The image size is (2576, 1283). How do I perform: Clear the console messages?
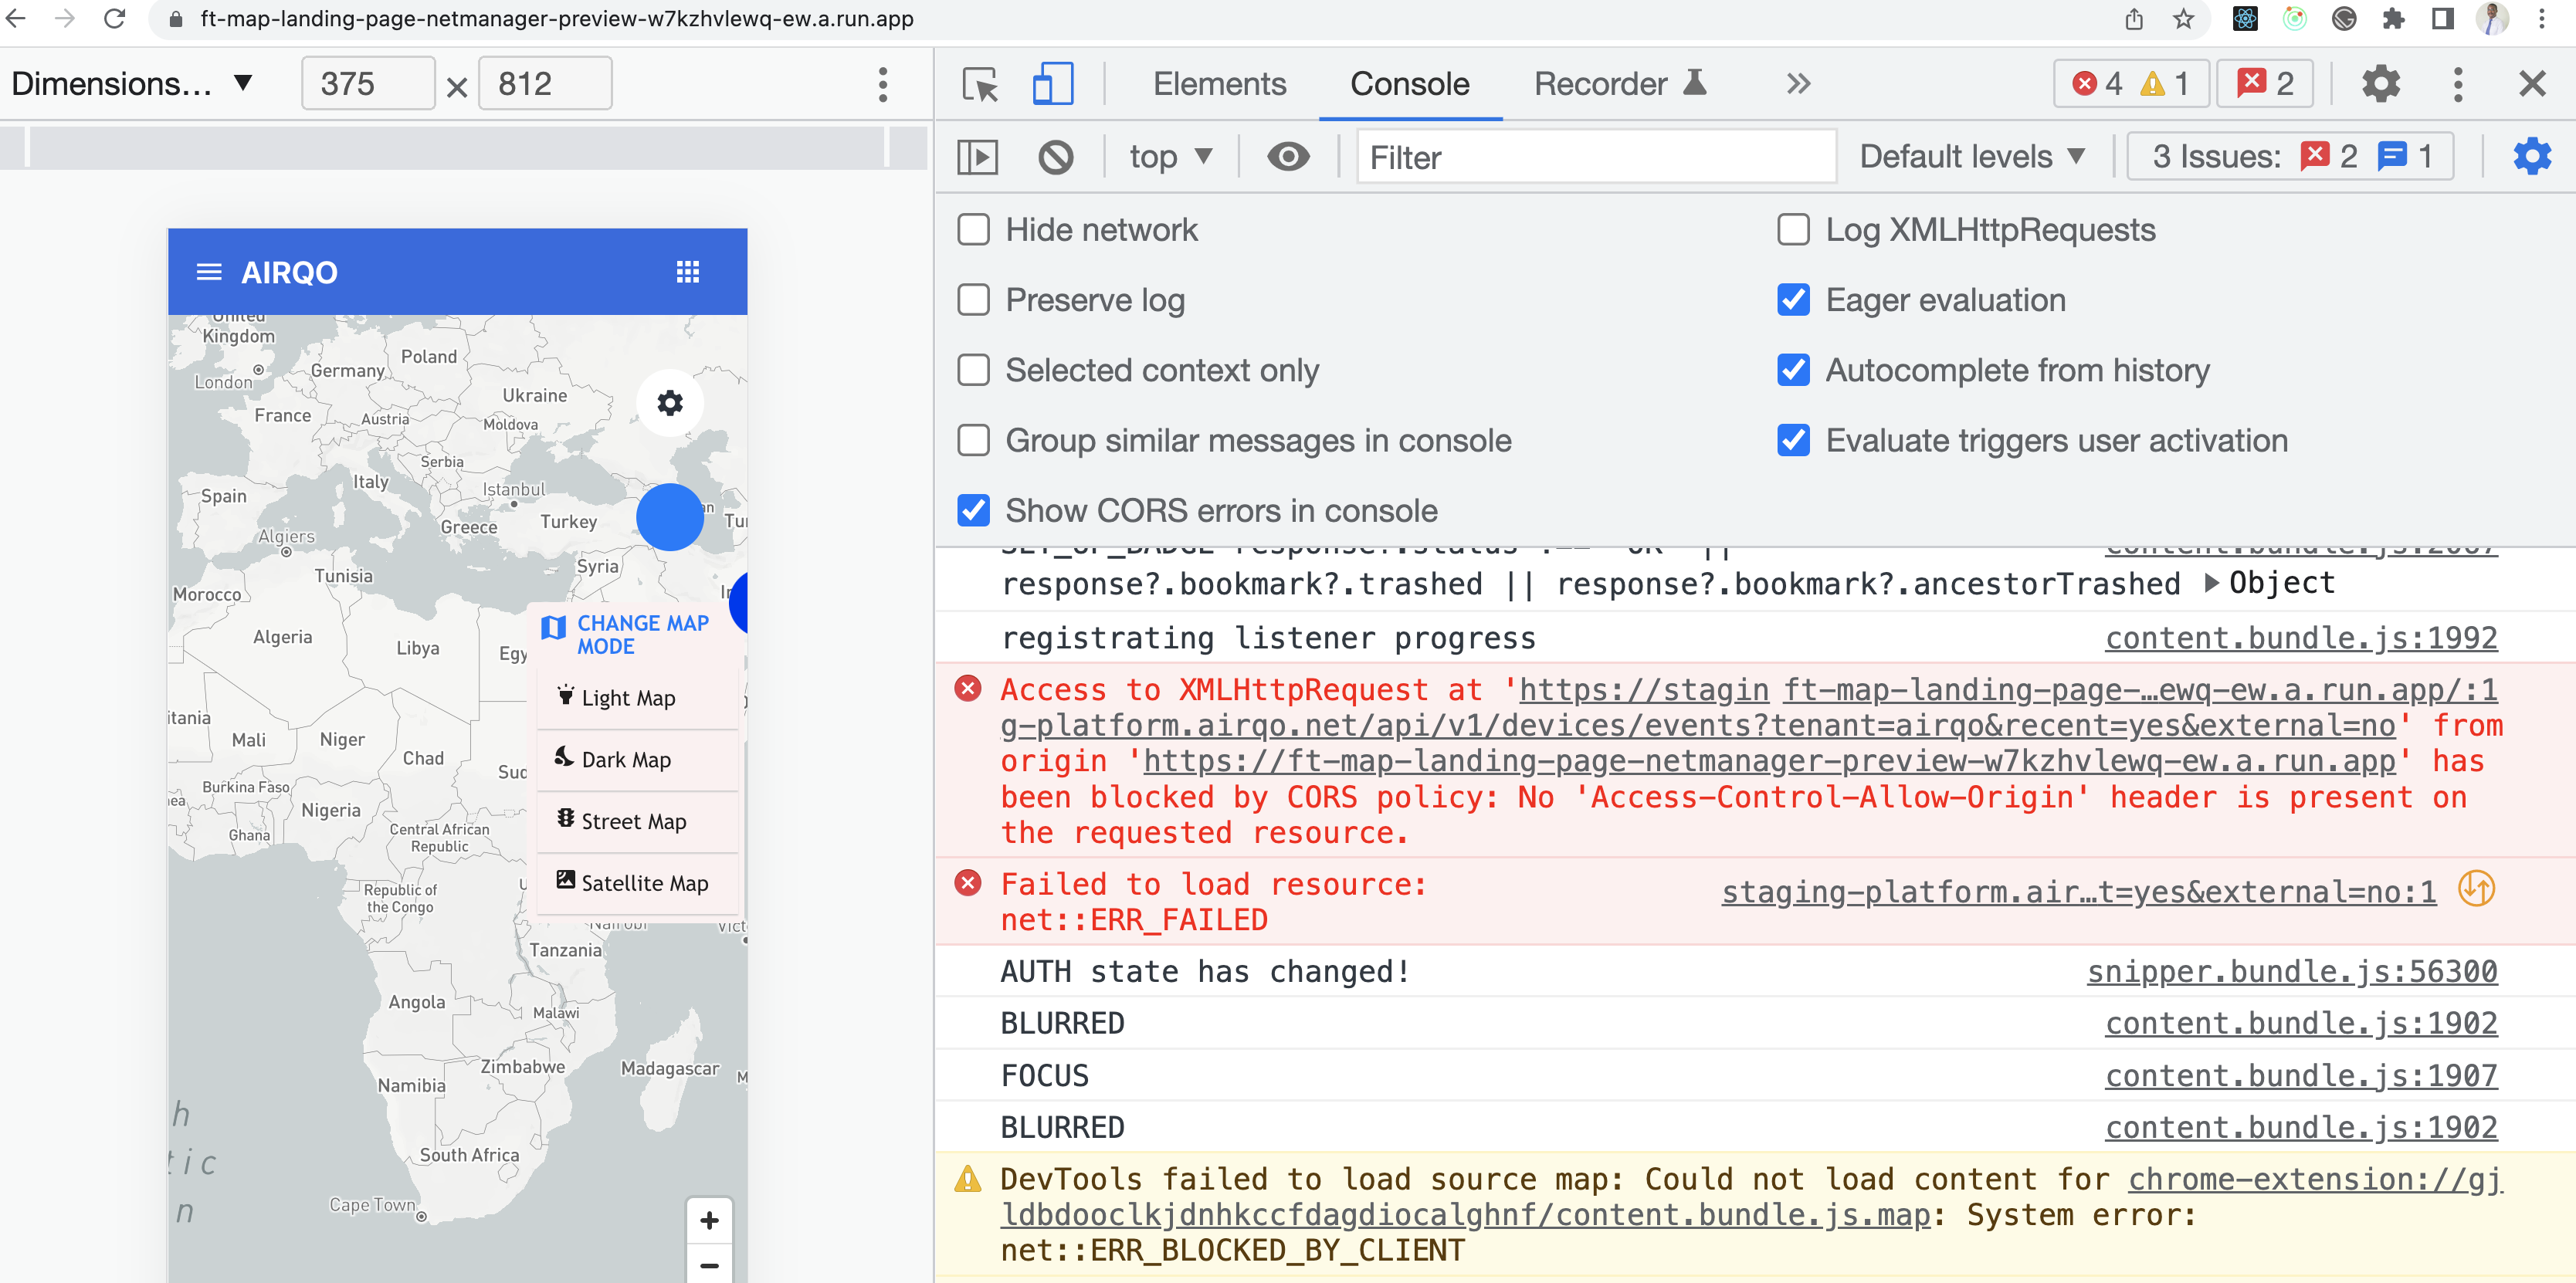[1056, 156]
